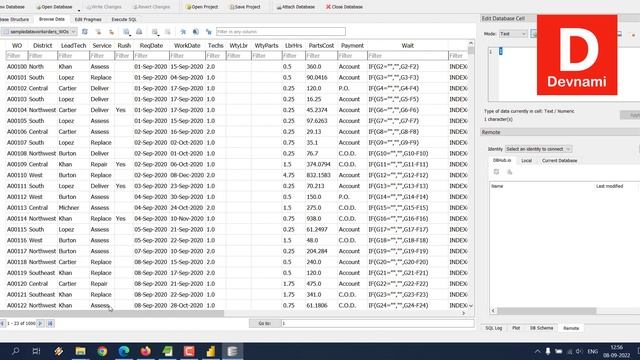Select cell Michner in LeadTech column
This screenshot has height=360, width=640.
point(73,208)
